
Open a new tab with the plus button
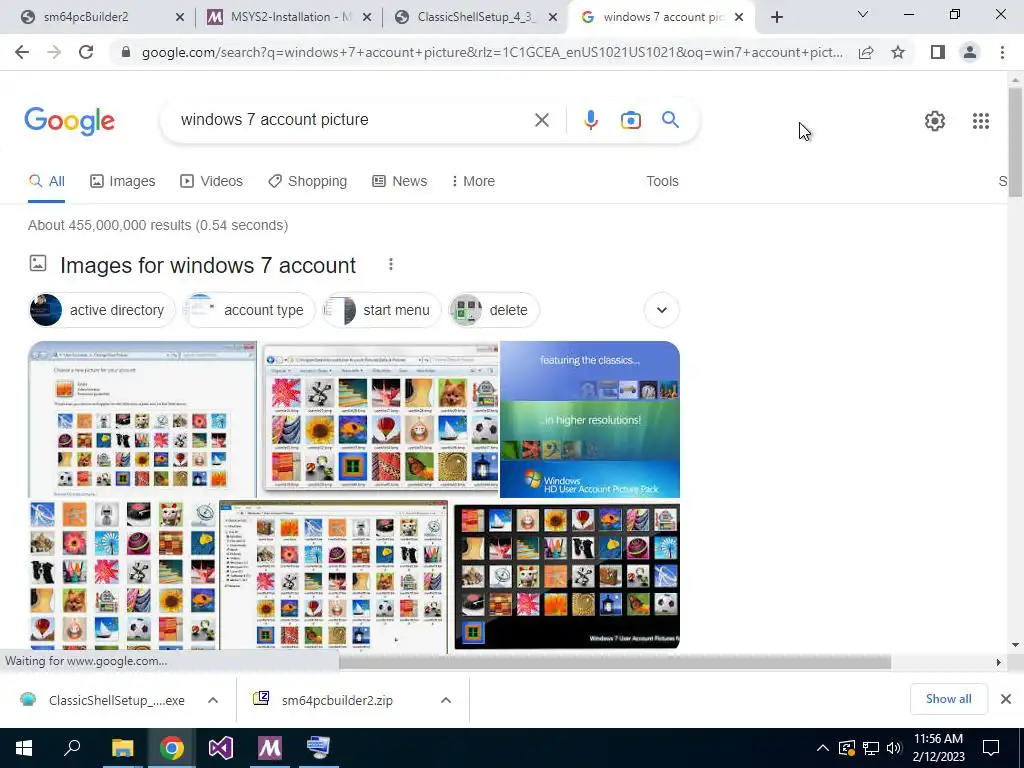coord(776,17)
